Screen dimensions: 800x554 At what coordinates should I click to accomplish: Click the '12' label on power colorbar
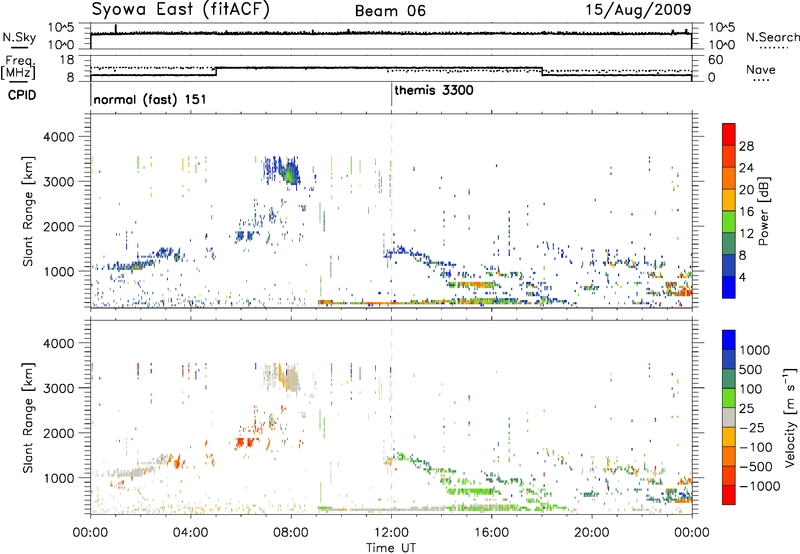point(746,234)
